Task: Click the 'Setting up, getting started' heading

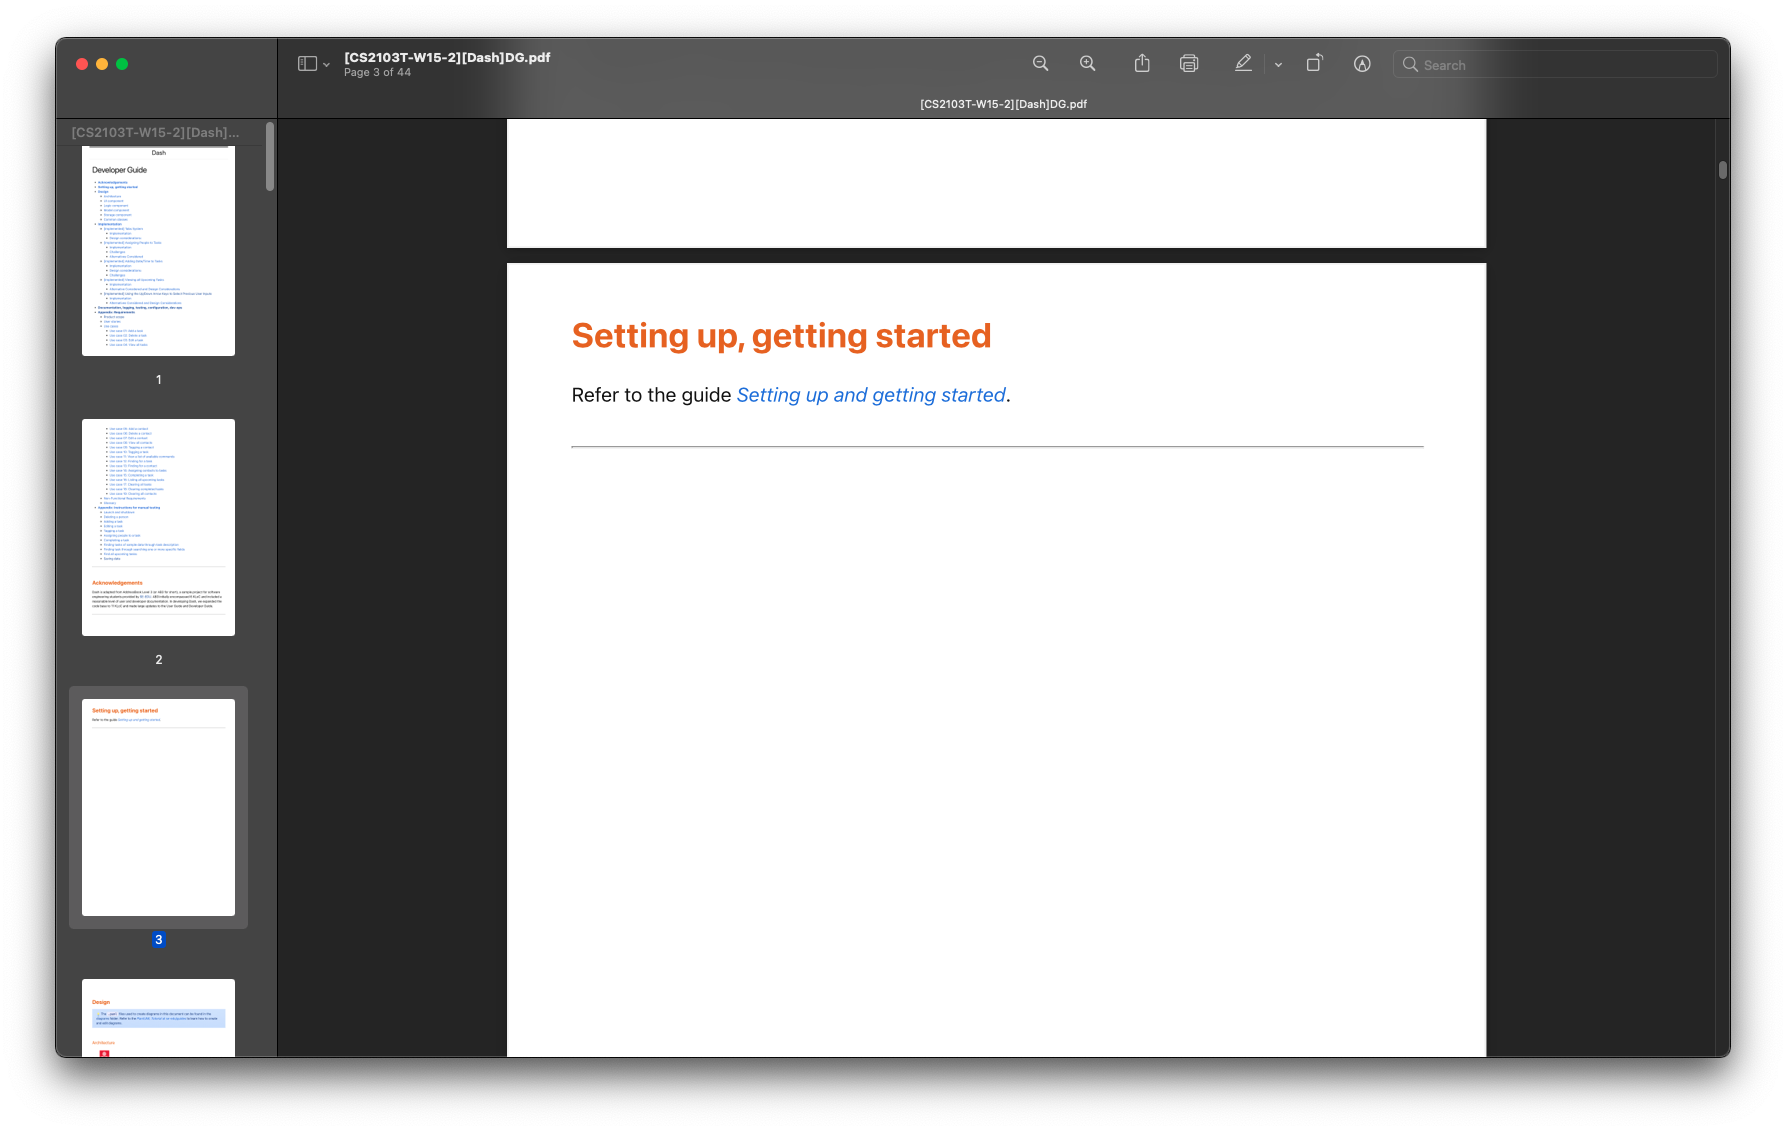Action: coord(781,336)
